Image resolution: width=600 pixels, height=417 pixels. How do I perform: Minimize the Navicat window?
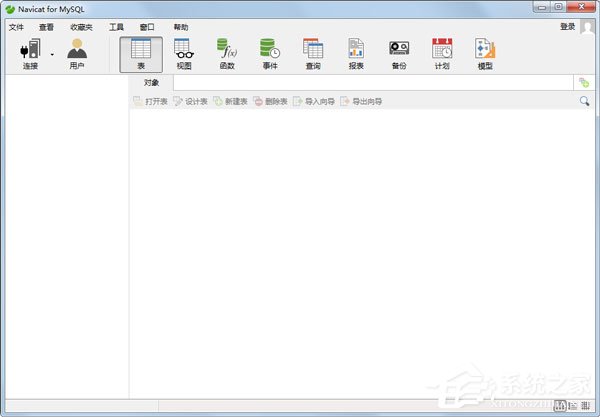click(x=542, y=7)
